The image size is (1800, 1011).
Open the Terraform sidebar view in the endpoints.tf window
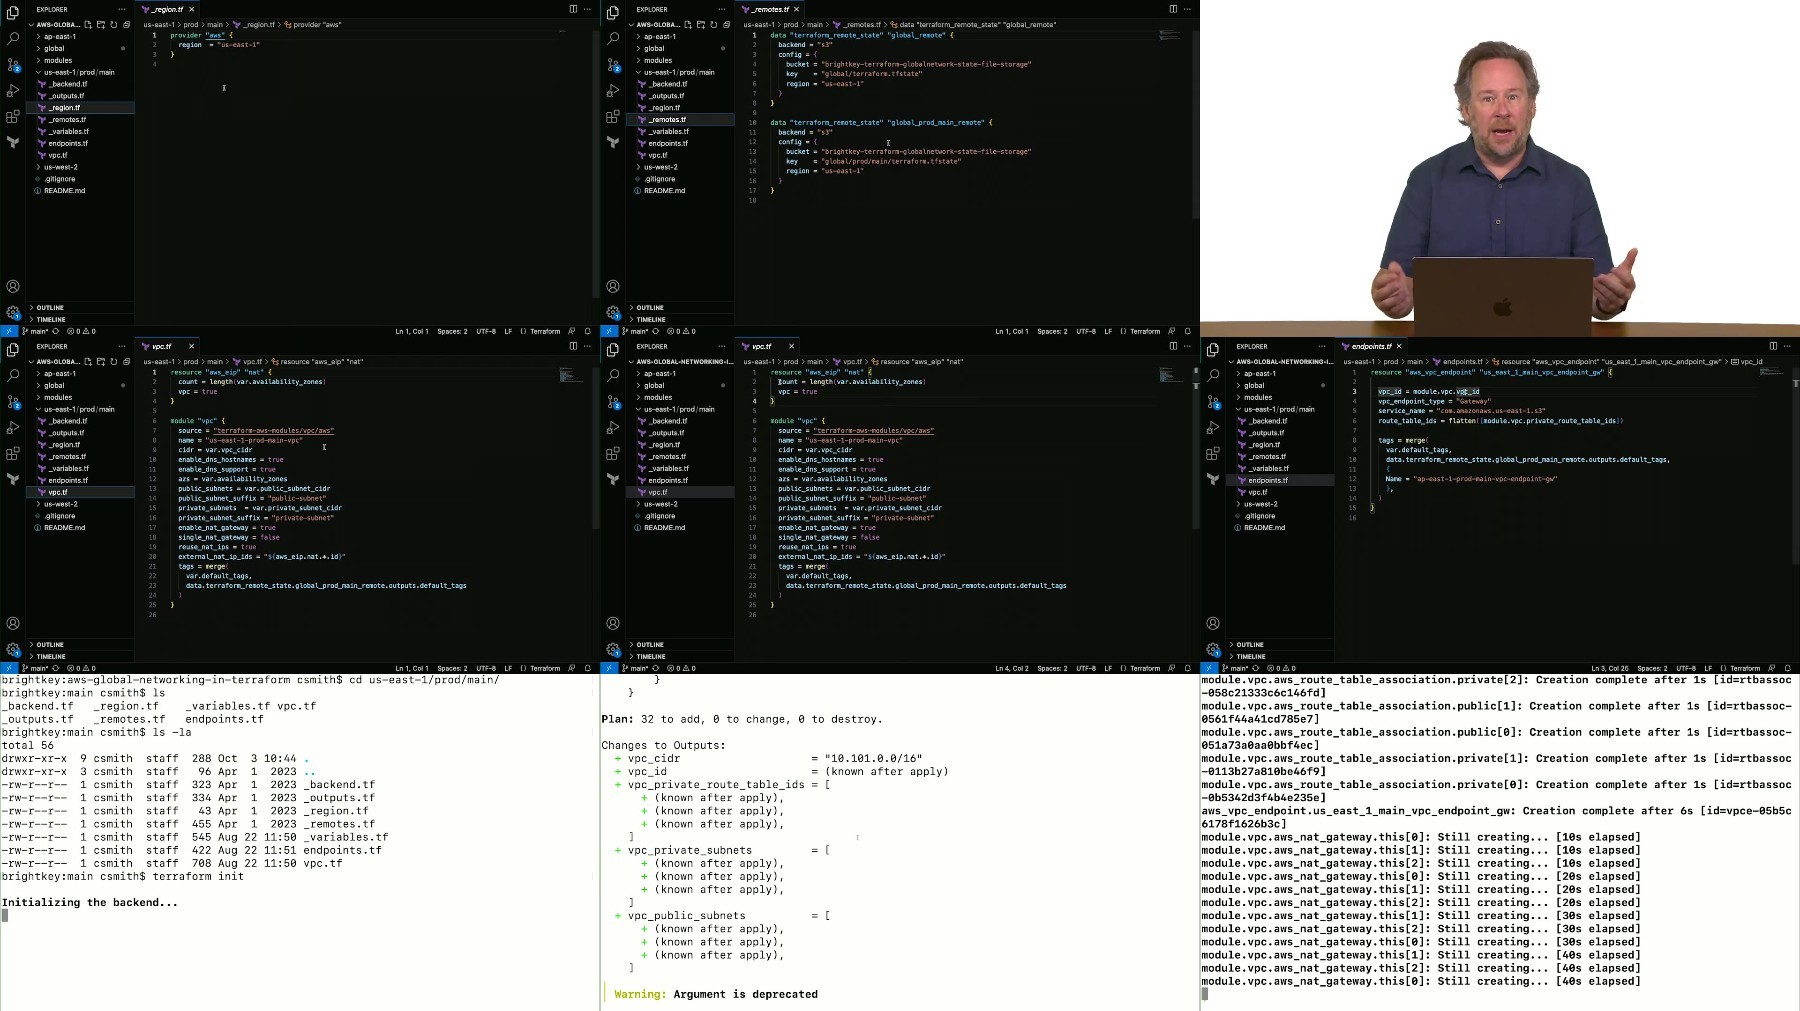tap(1213, 479)
